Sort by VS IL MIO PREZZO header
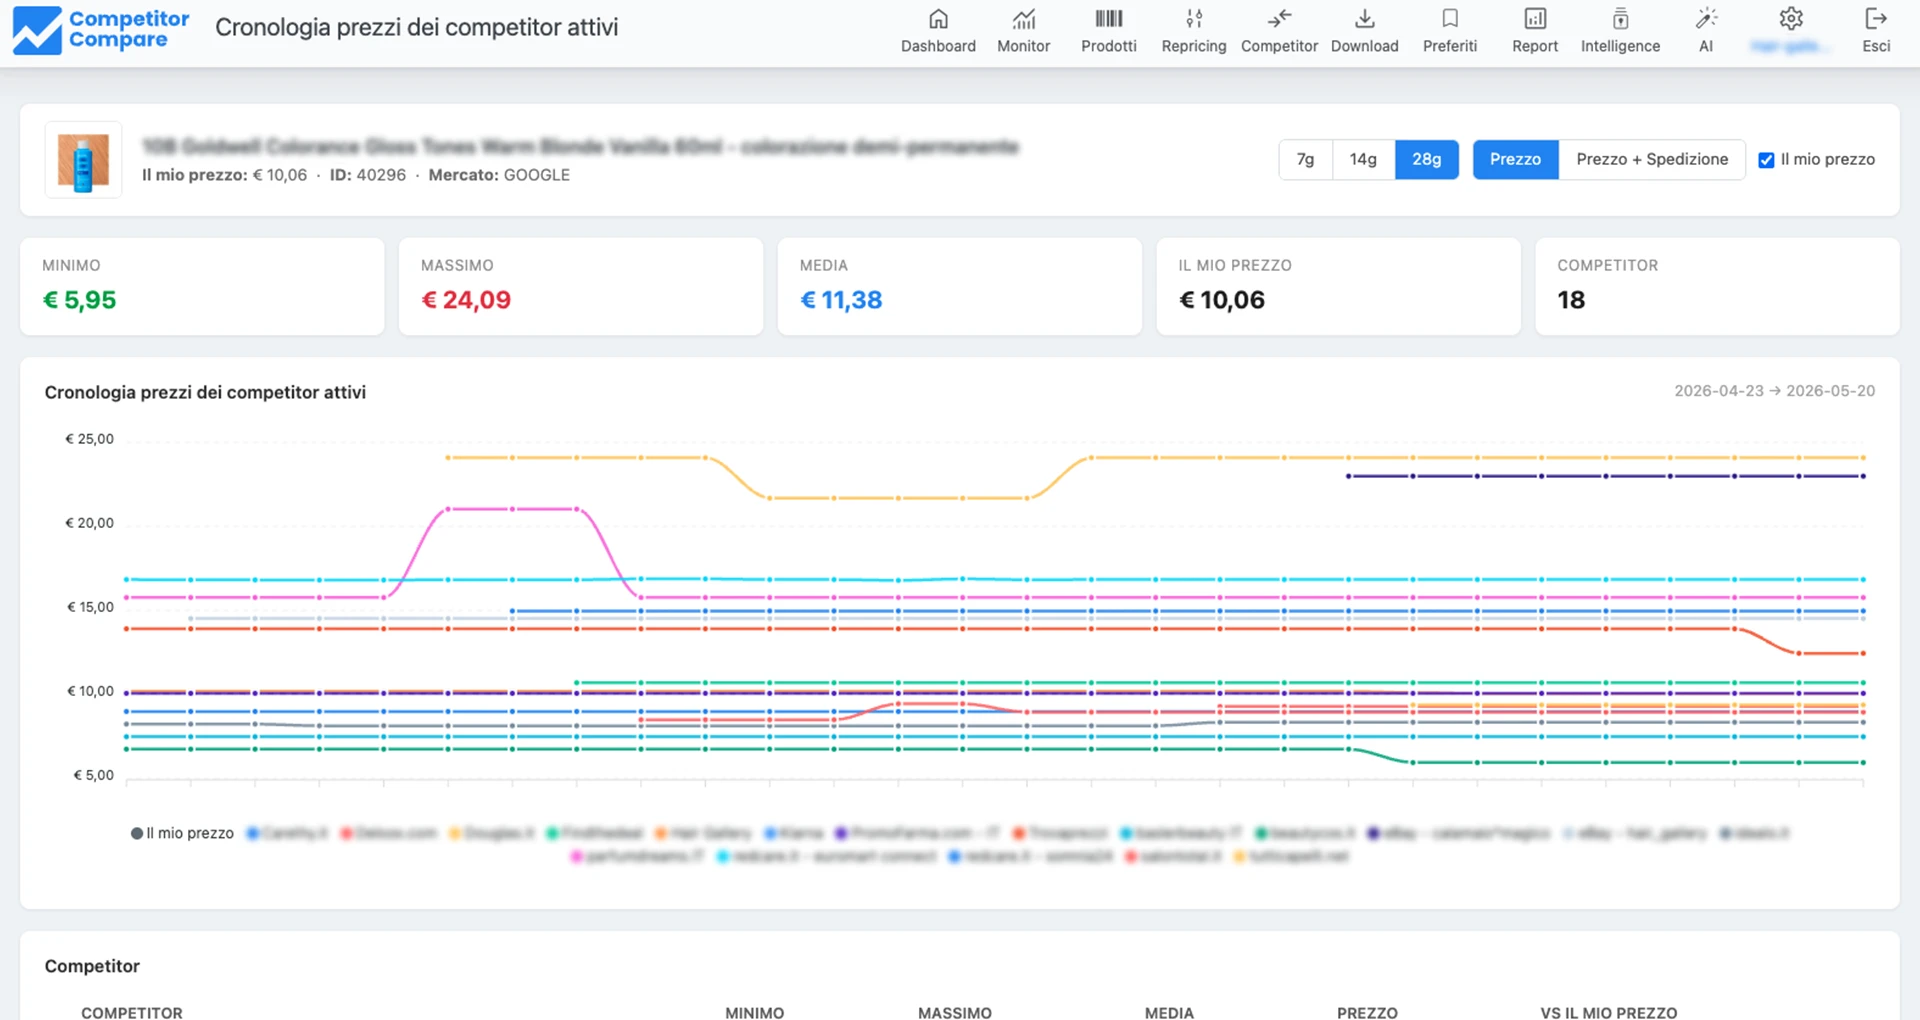1920x1020 pixels. tap(1608, 1012)
